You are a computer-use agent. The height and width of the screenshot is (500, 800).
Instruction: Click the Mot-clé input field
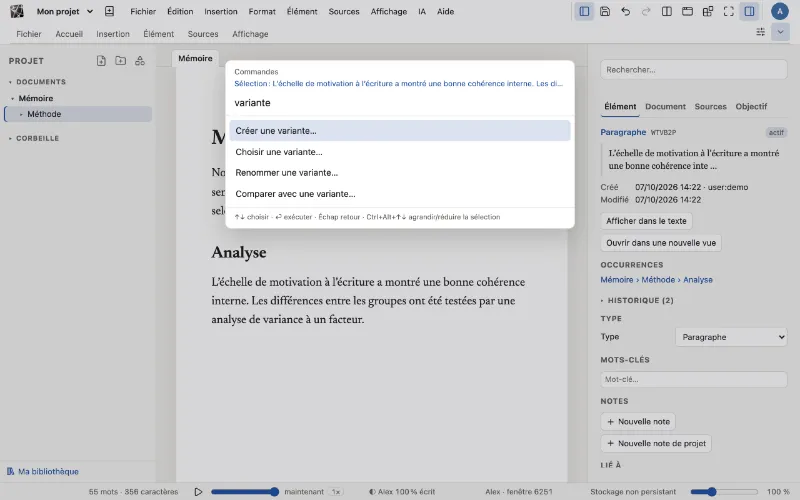click(693, 379)
